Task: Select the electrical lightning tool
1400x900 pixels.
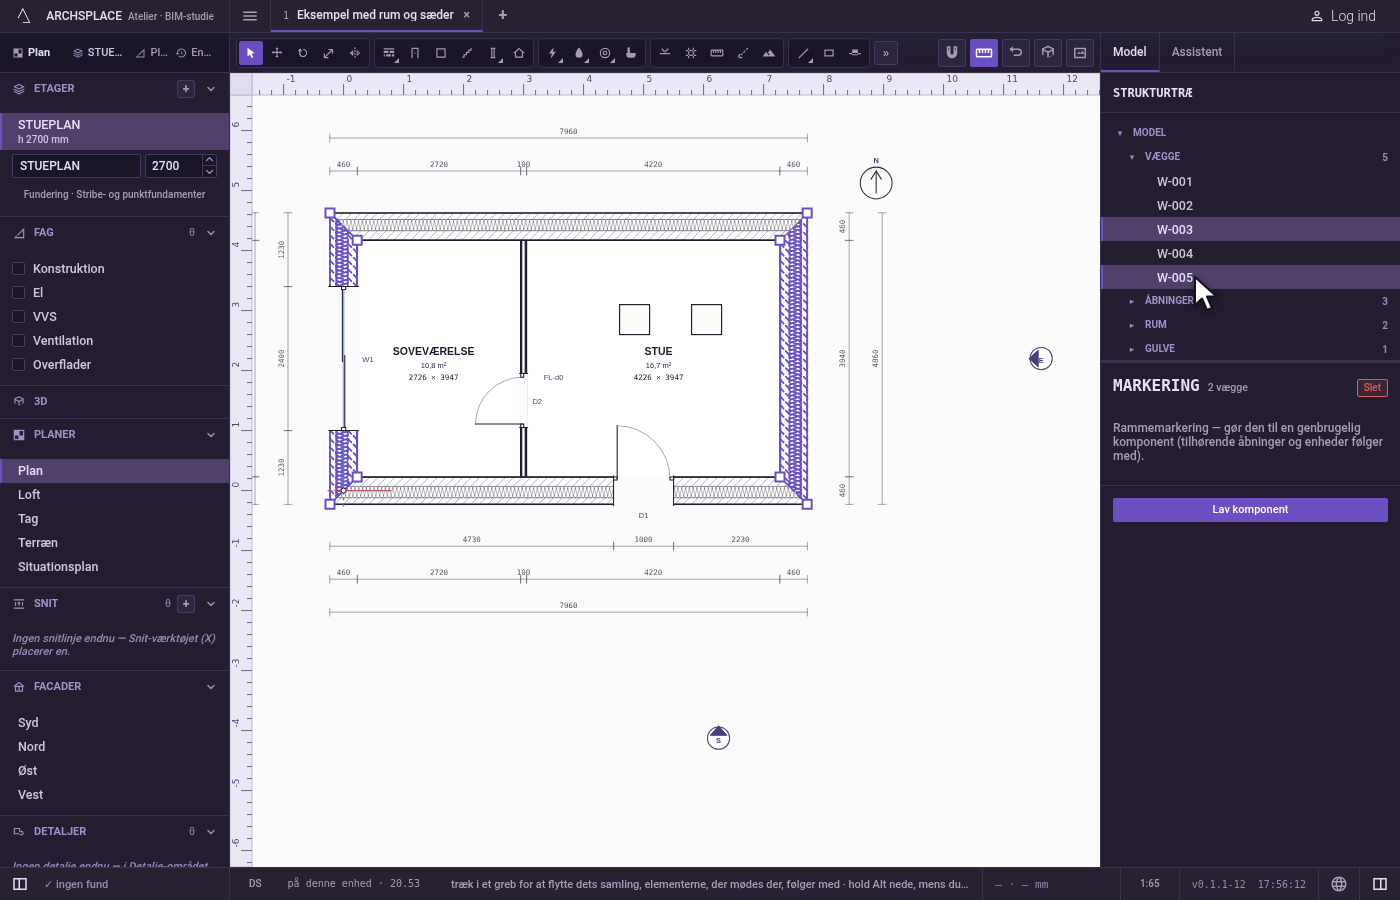Action: coord(553,53)
